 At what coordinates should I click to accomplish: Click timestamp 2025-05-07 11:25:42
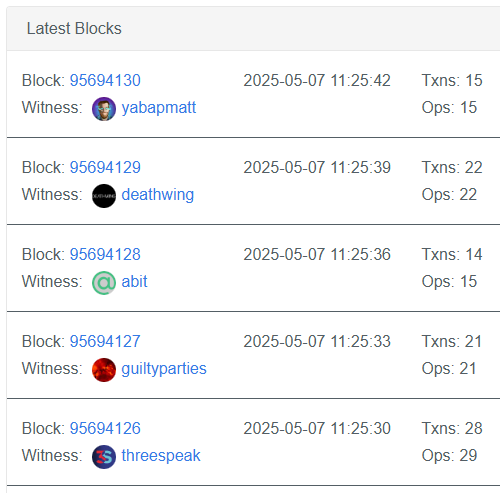coord(317,80)
